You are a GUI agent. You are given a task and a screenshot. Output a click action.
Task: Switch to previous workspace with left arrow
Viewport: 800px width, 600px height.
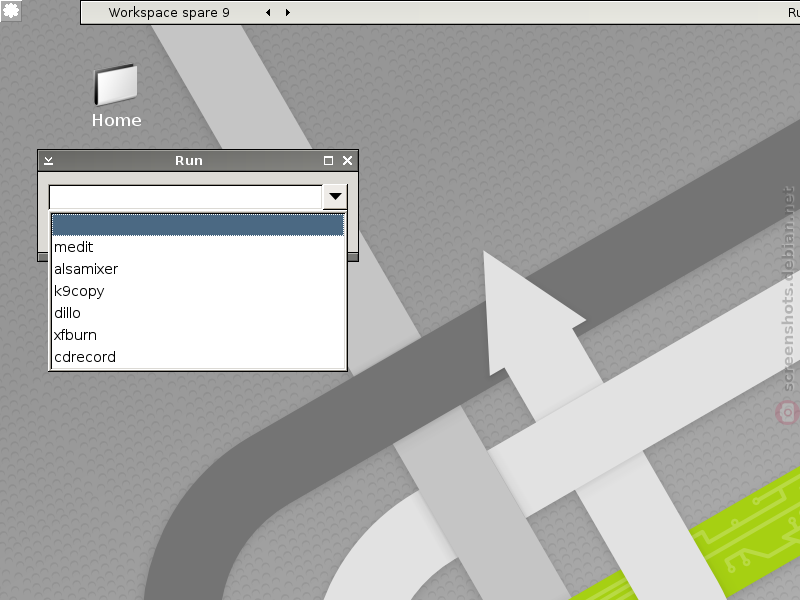click(268, 12)
